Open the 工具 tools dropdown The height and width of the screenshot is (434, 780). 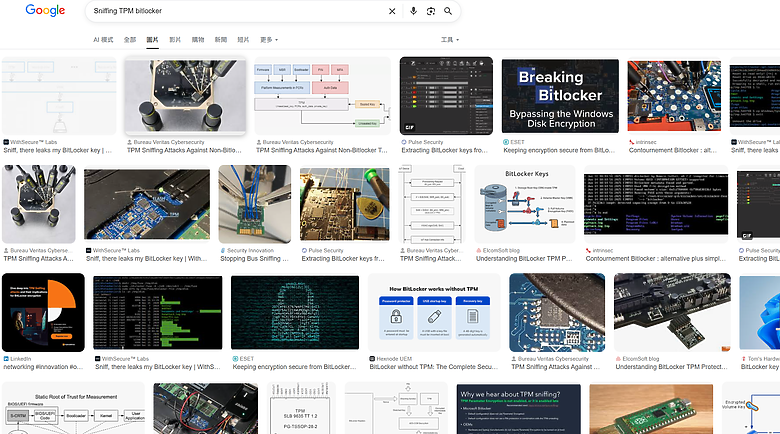click(450, 40)
